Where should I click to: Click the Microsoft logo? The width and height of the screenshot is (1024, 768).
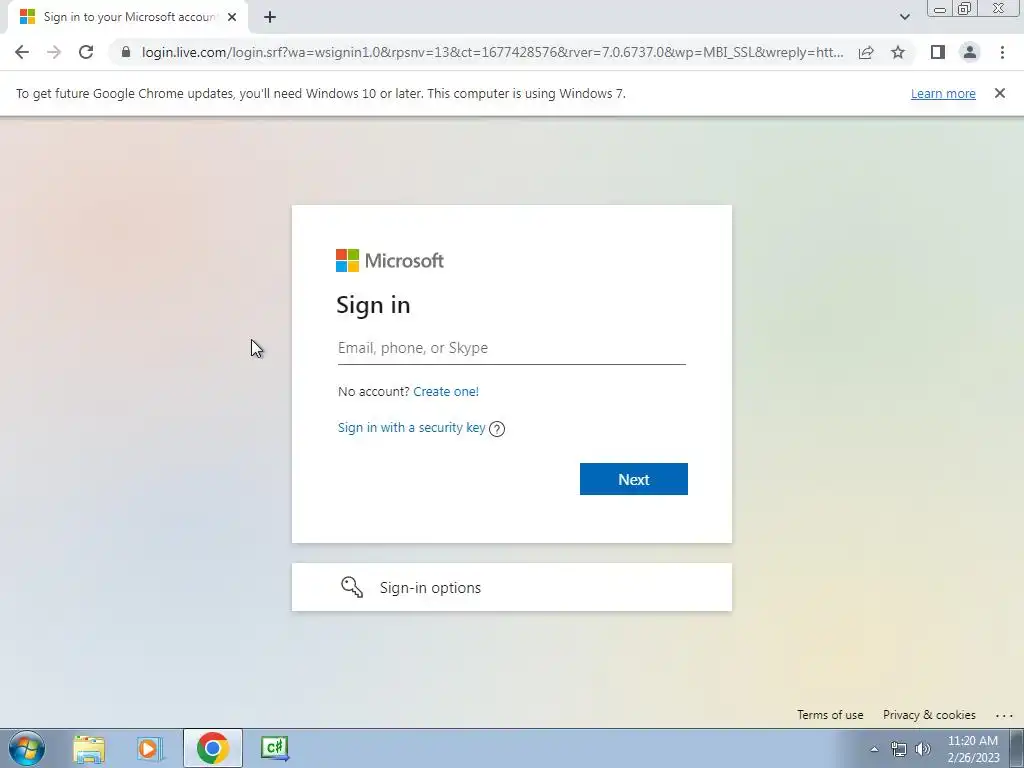coord(390,261)
